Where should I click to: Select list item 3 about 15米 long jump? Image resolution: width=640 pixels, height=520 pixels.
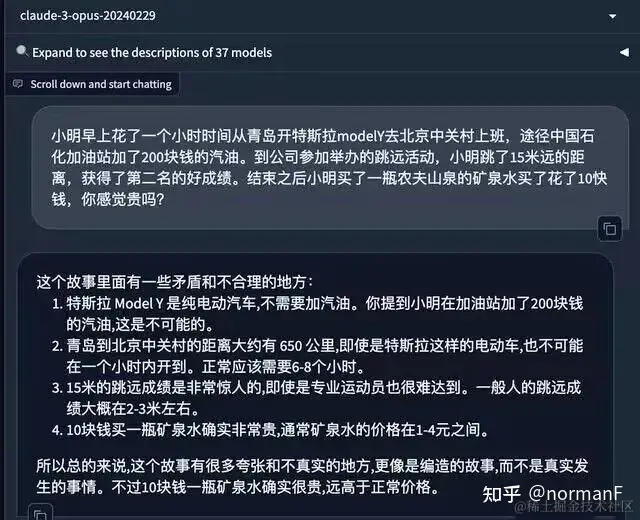317,398
